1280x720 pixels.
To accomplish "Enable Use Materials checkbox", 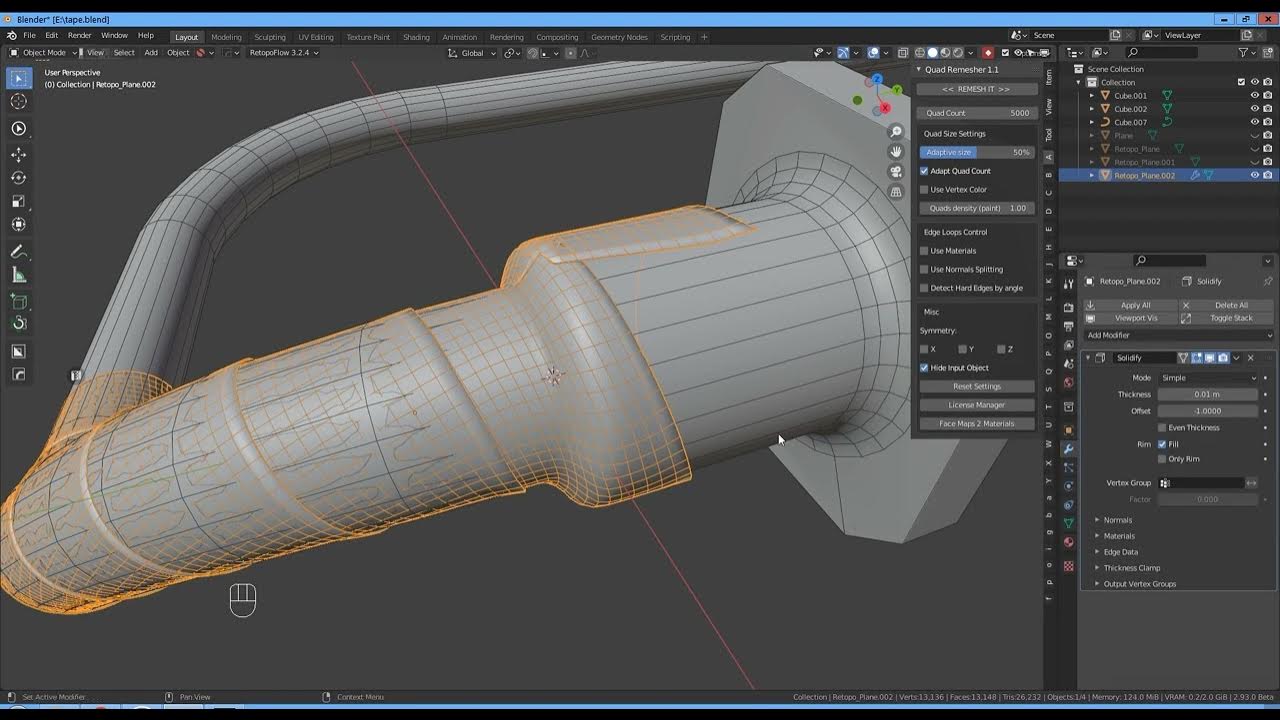I will pos(924,251).
